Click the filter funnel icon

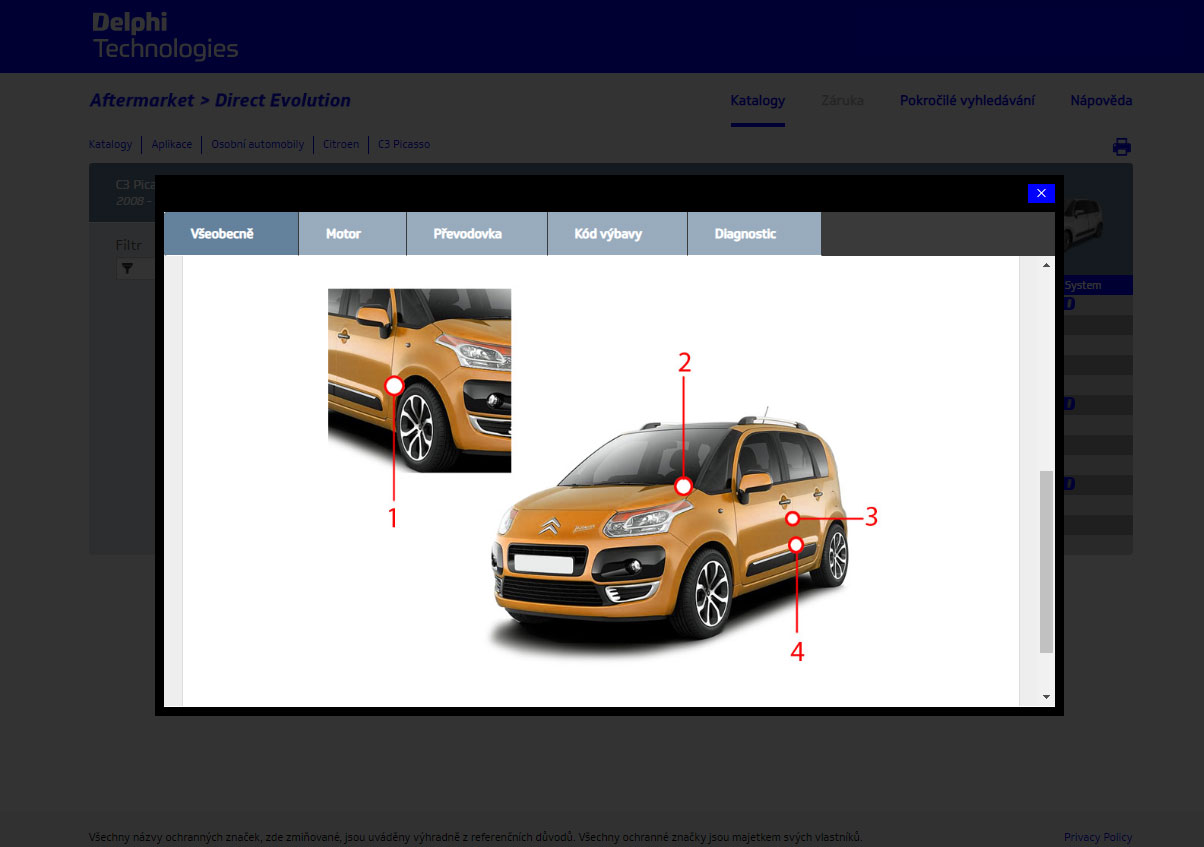pos(127,268)
